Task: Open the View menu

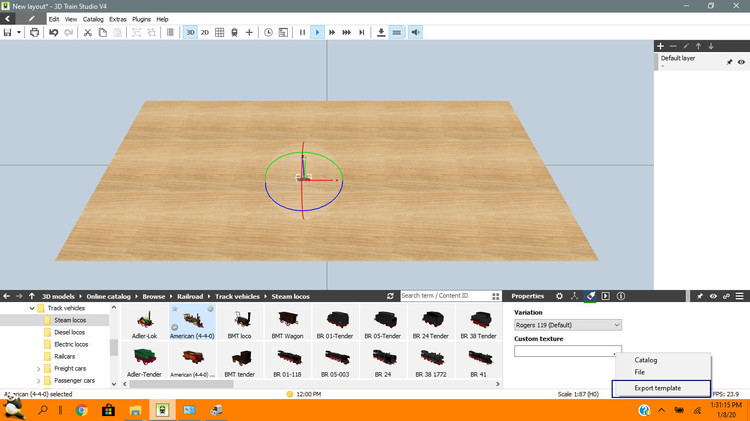Action: pyautogui.click(x=71, y=19)
